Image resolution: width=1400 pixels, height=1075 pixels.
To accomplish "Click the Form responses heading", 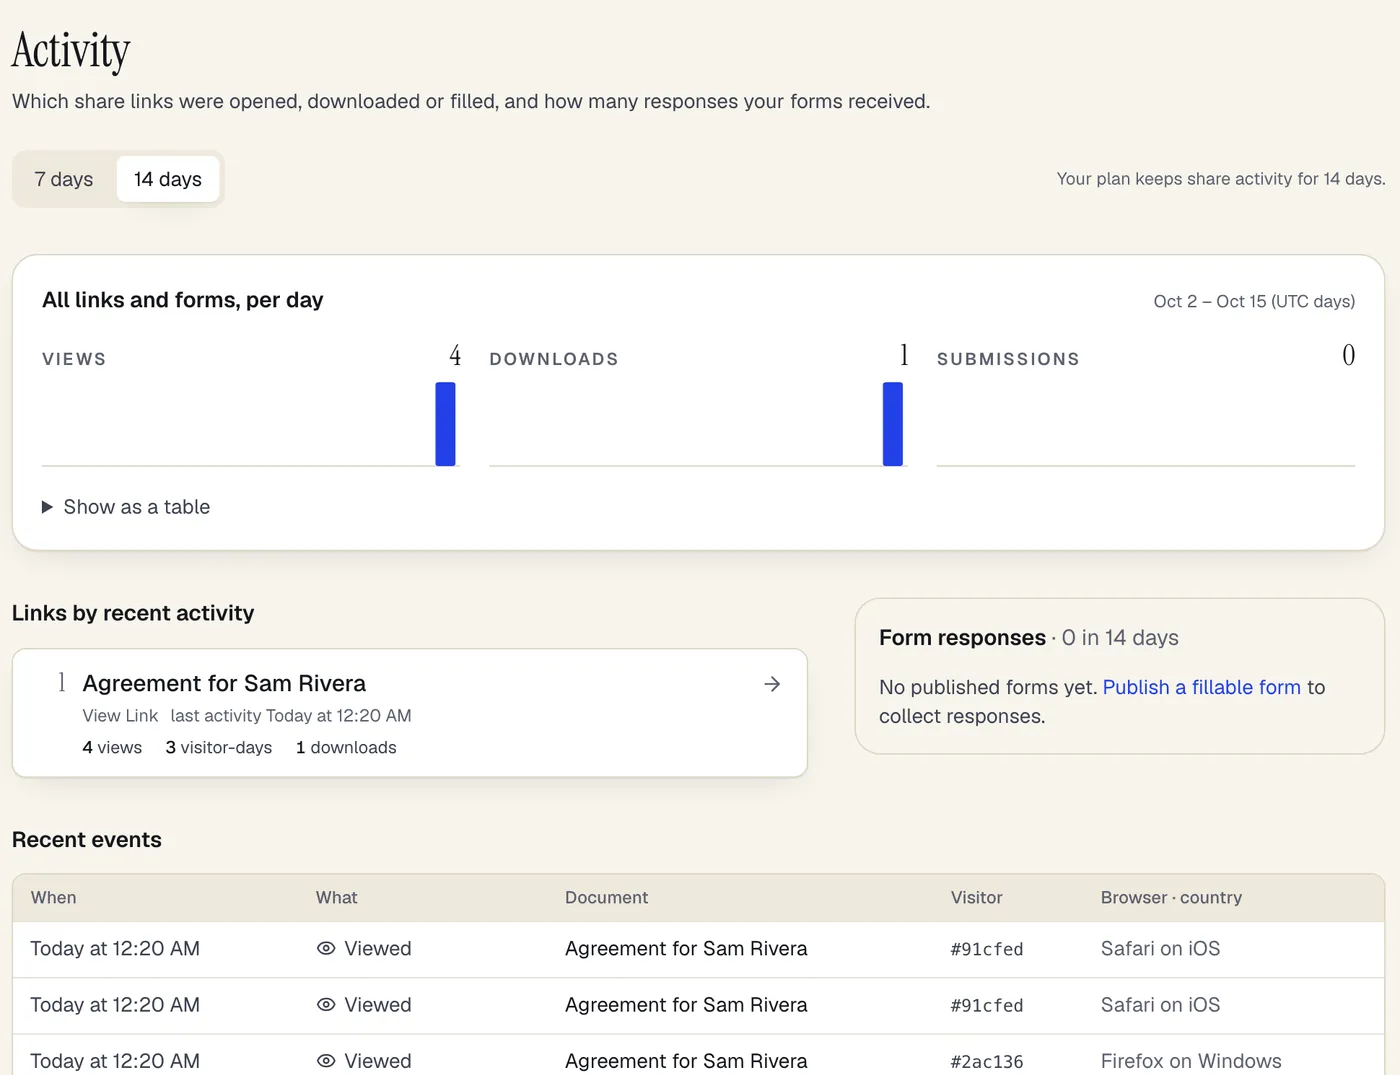I will [962, 638].
